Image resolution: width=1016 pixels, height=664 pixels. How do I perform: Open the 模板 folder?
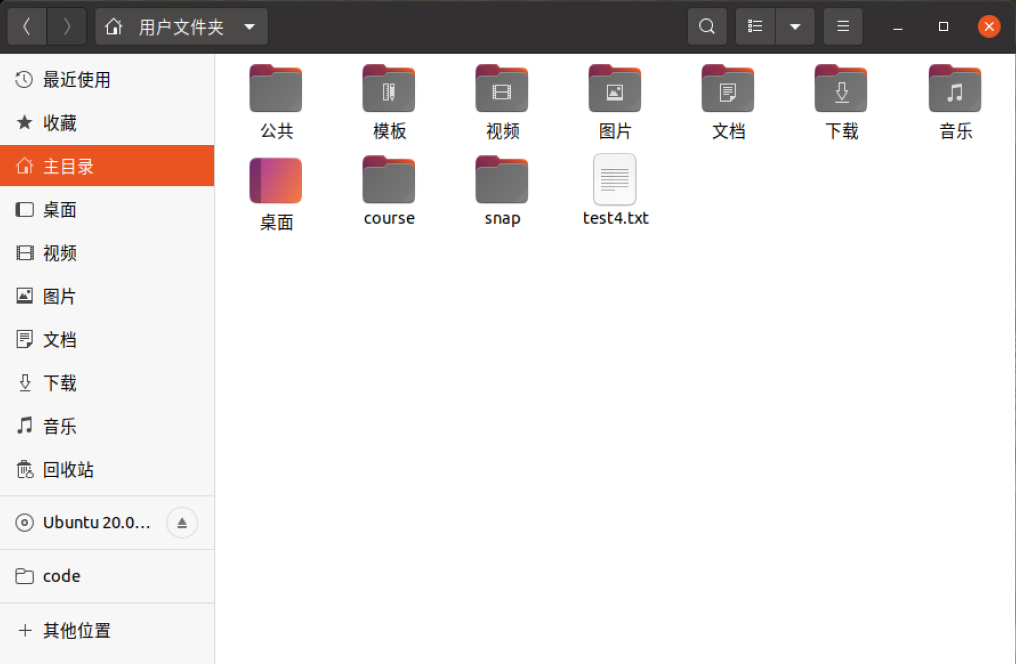(x=388, y=88)
